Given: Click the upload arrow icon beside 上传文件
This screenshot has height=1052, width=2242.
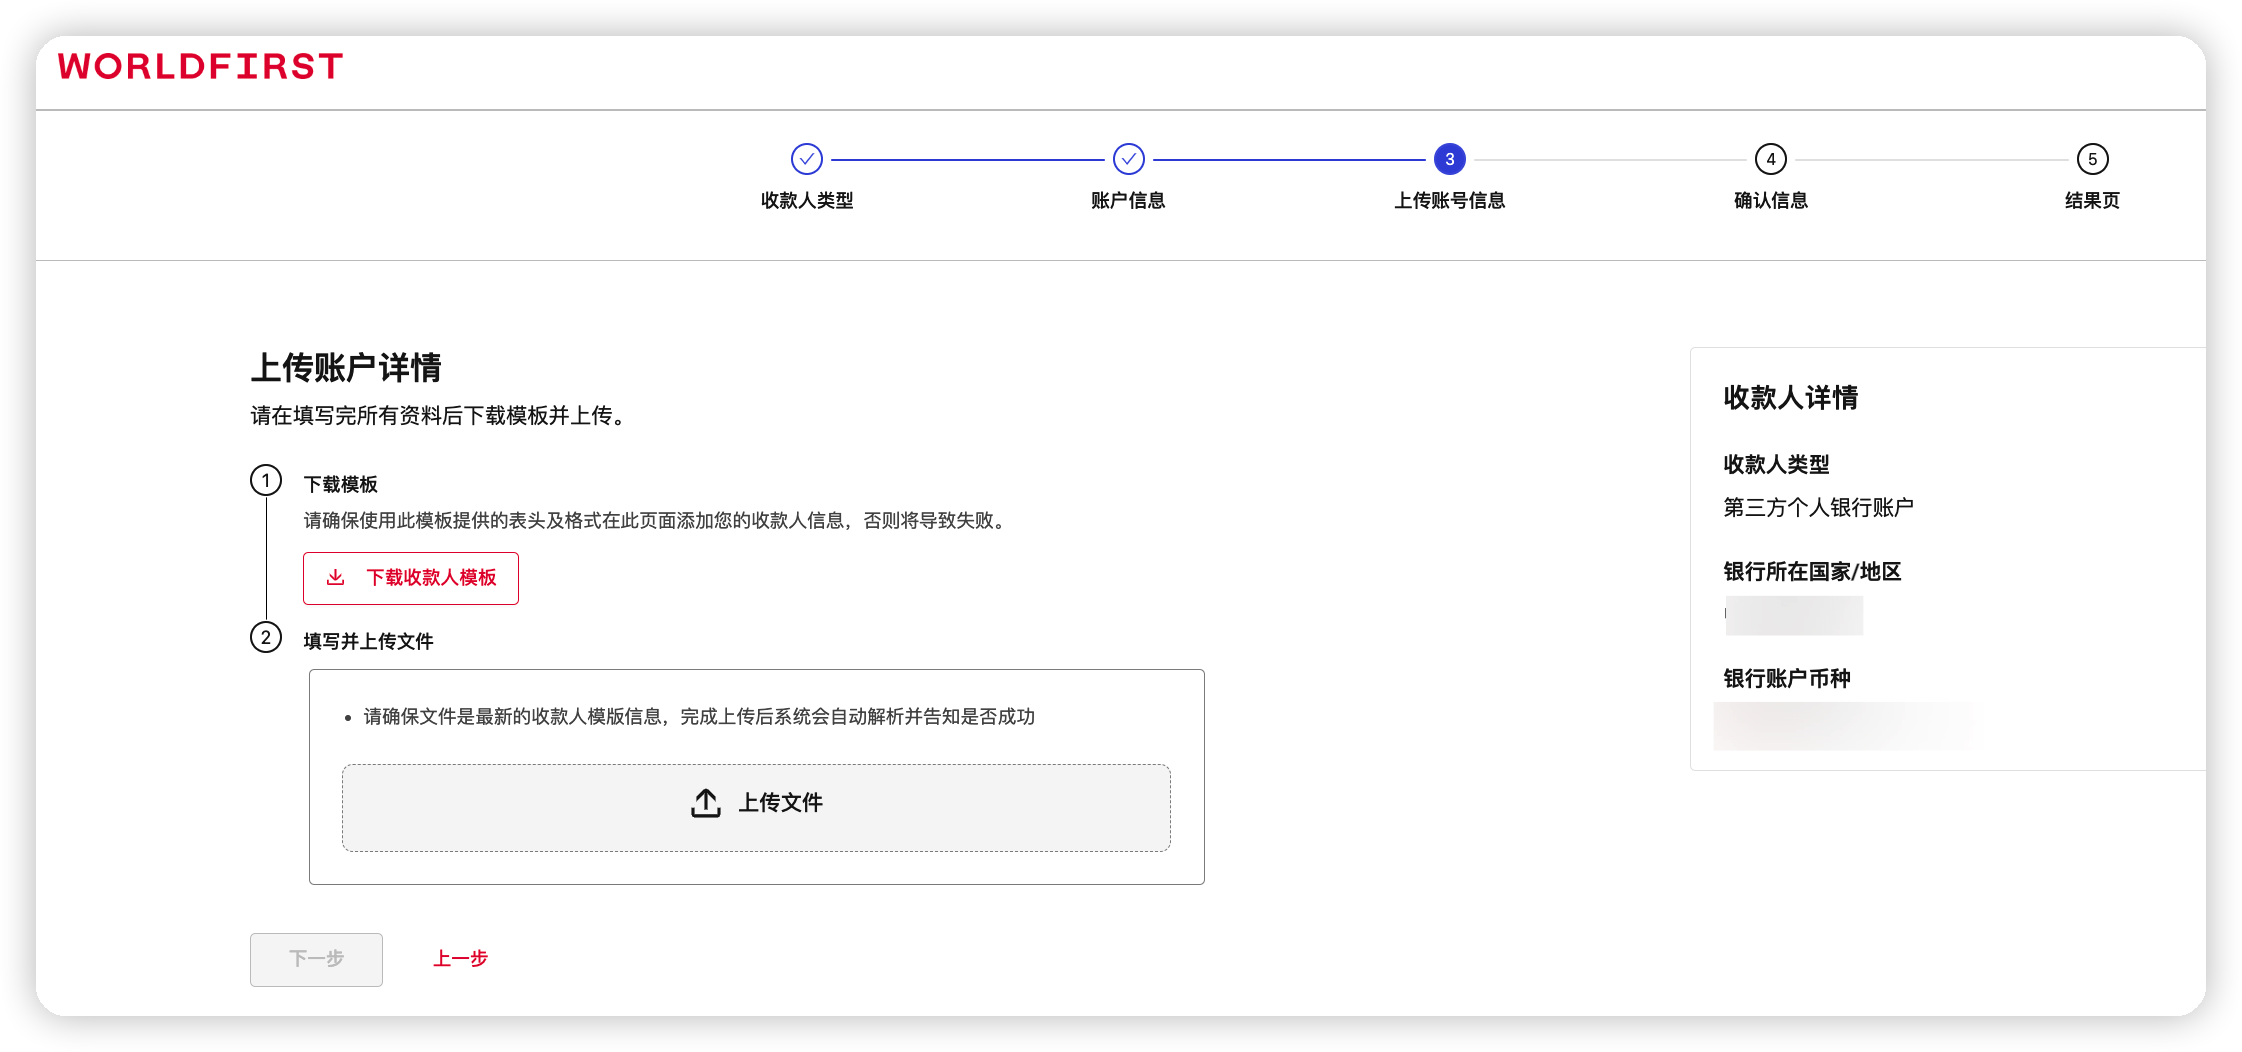Looking at the screenshot, I should click(706, 803).
